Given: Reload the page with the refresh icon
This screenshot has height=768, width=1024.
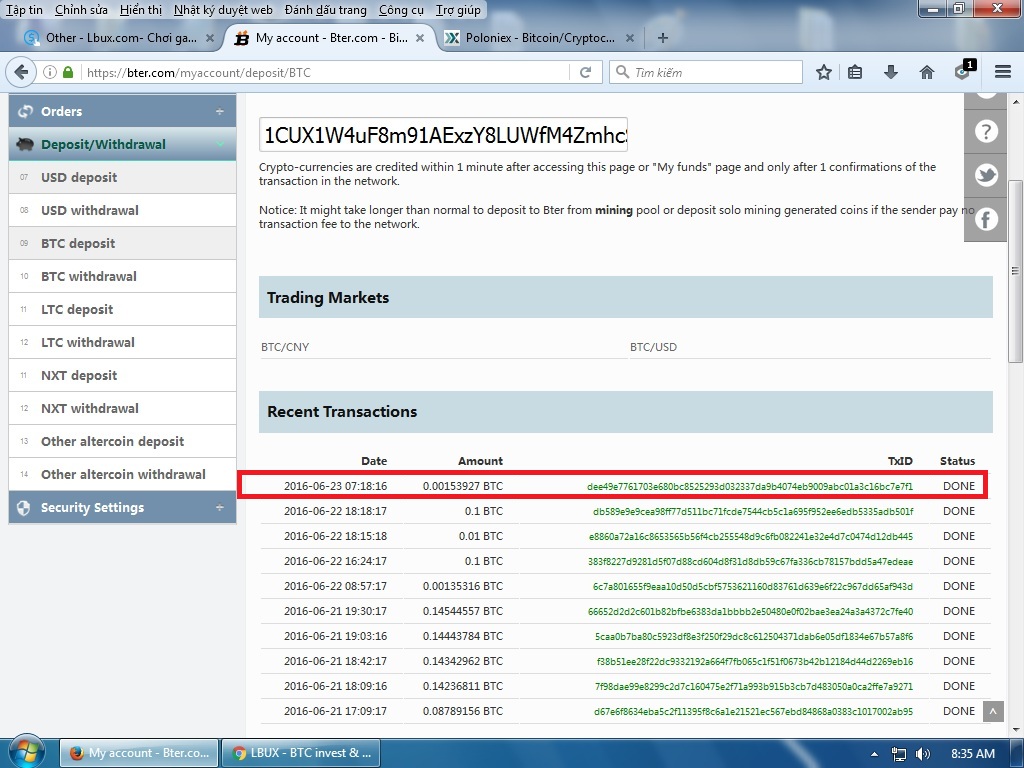Looking at the screenshot, I should click(x=586, y=72).
